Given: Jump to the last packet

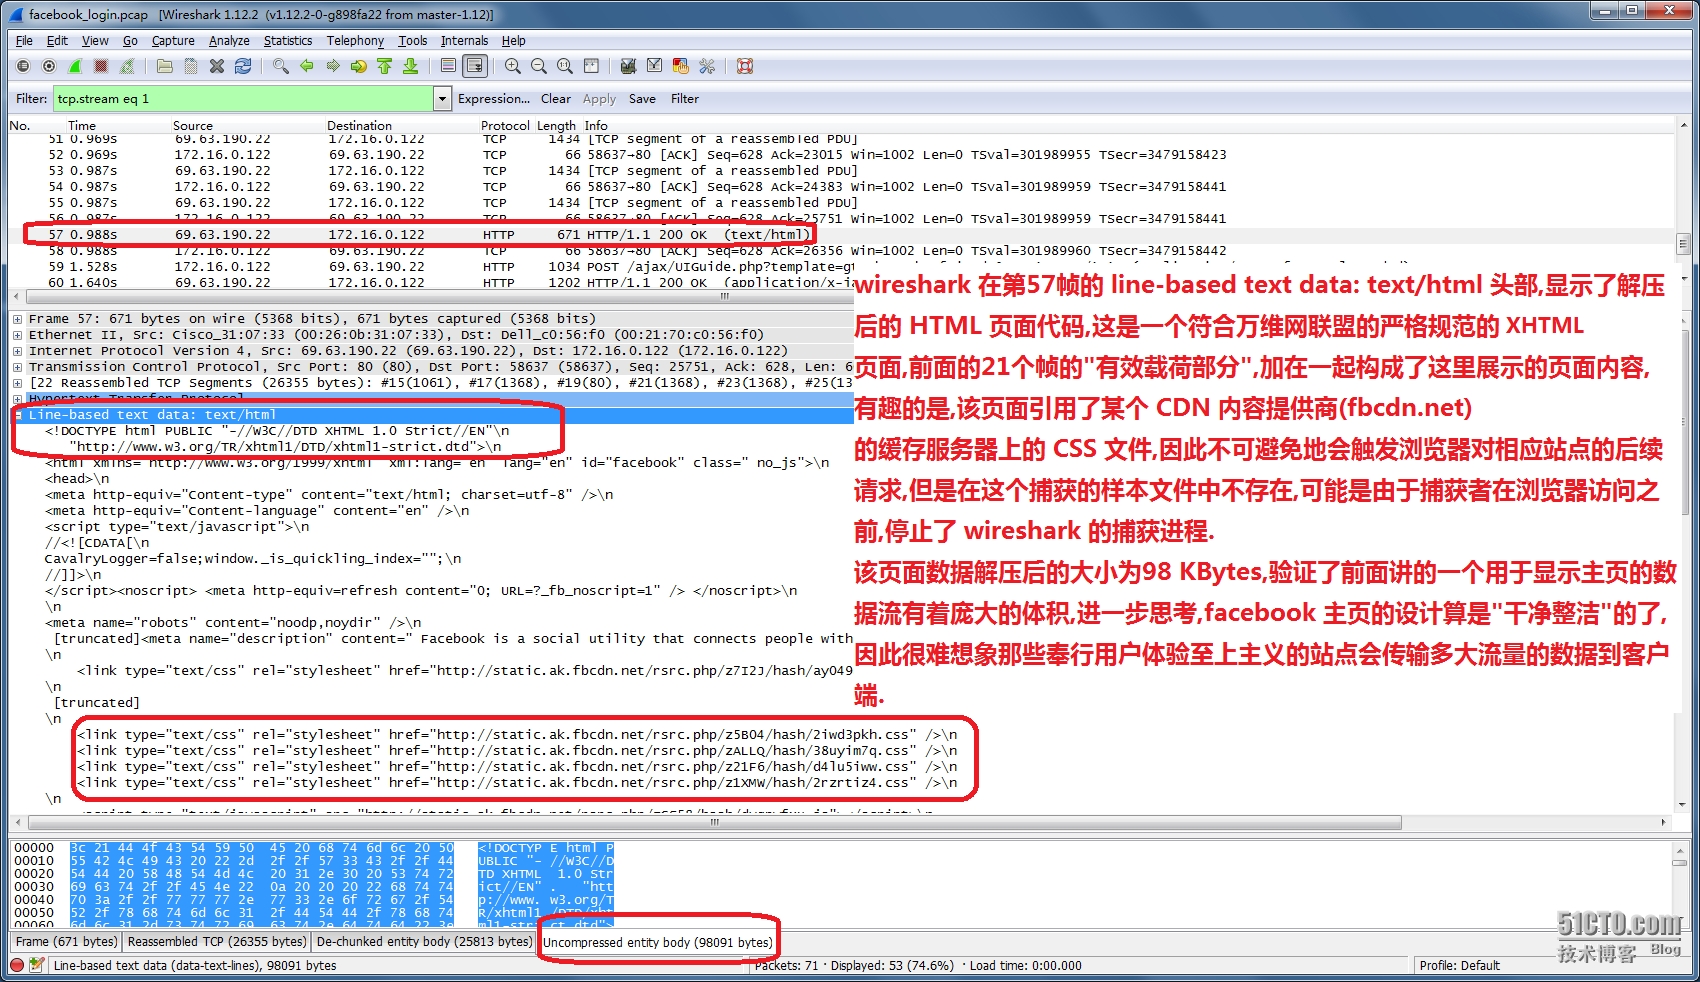Looking at the screenshot, I should [x=411, y=66].
